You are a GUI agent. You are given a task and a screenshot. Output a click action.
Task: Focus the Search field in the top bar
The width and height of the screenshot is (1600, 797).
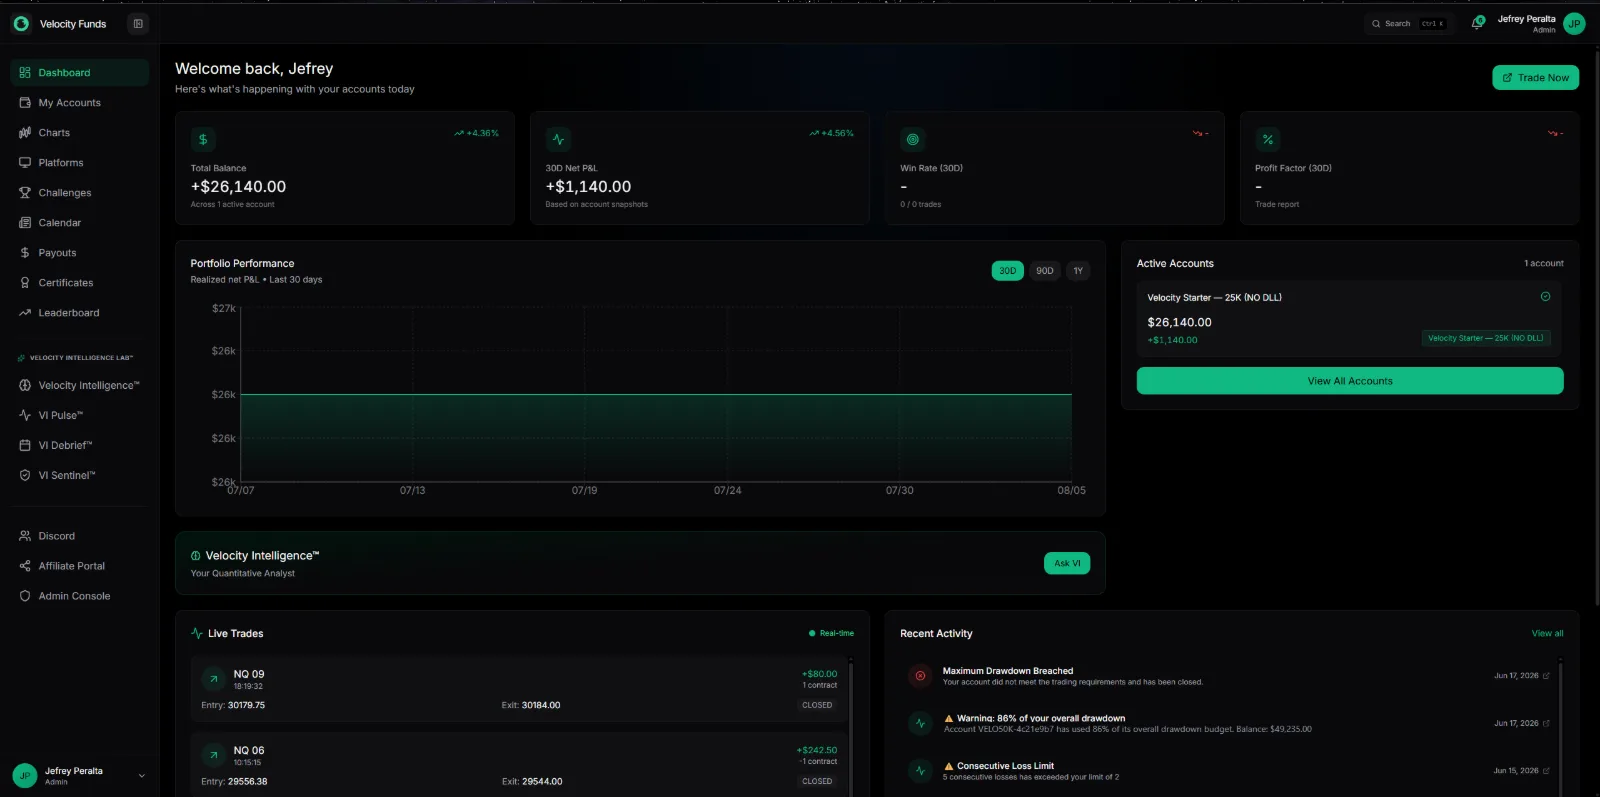click(x=1409, y=24)
